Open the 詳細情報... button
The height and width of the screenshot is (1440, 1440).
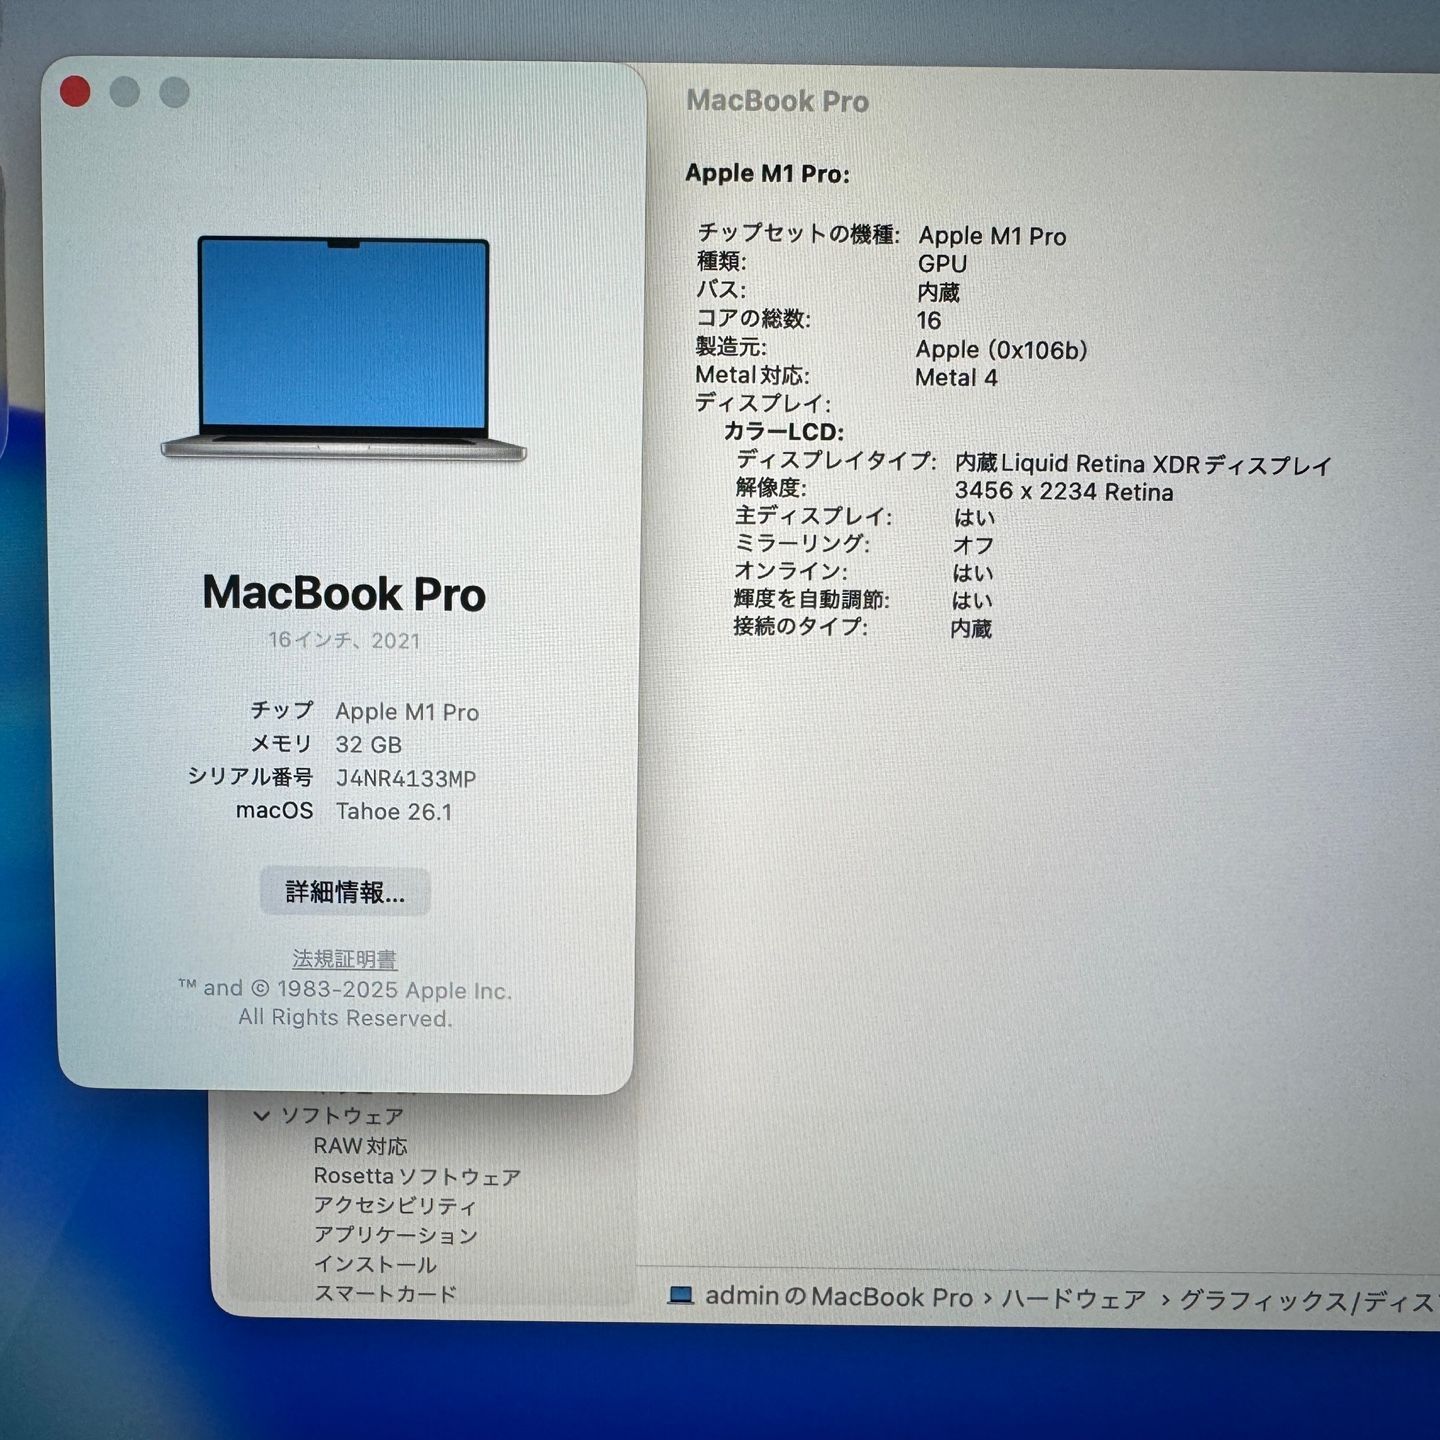(x=345, y=892)
